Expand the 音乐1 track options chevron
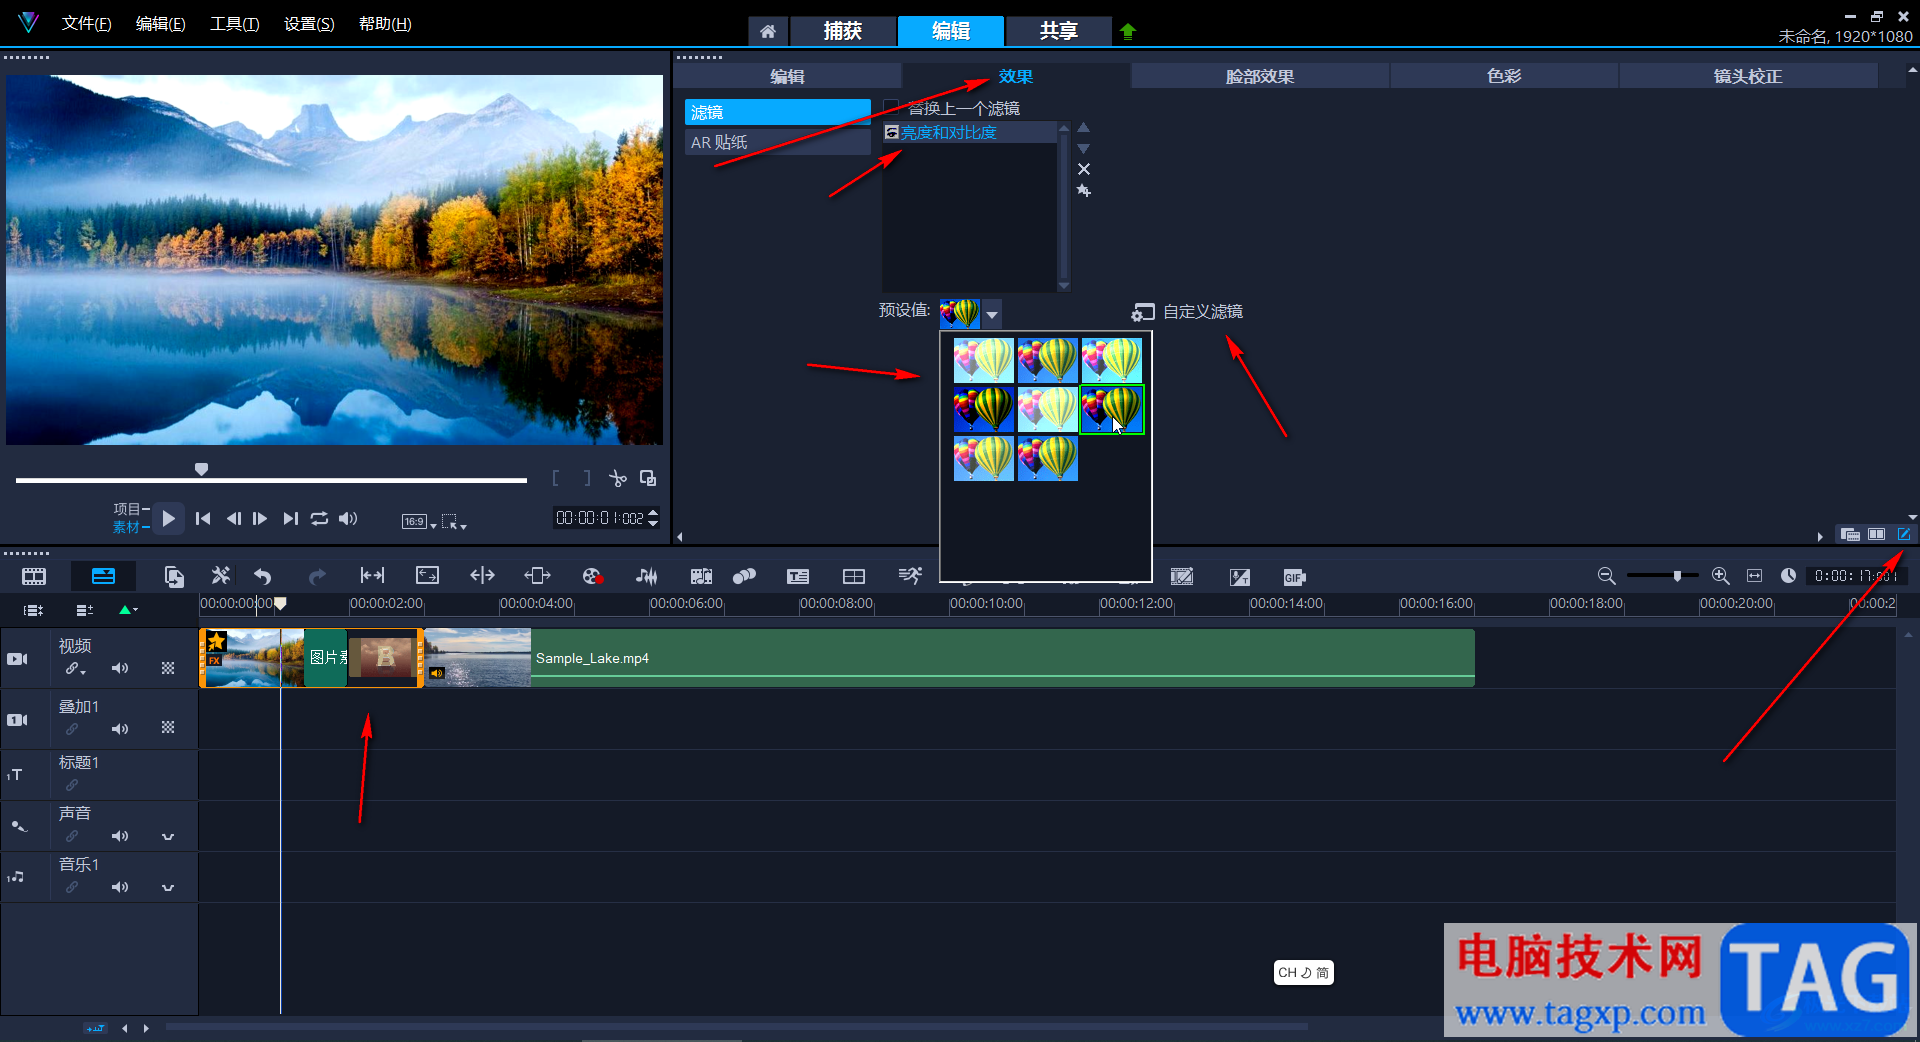Image resolution: width=1920 pixels, height=1042 pixels. (x=168, y=887)
